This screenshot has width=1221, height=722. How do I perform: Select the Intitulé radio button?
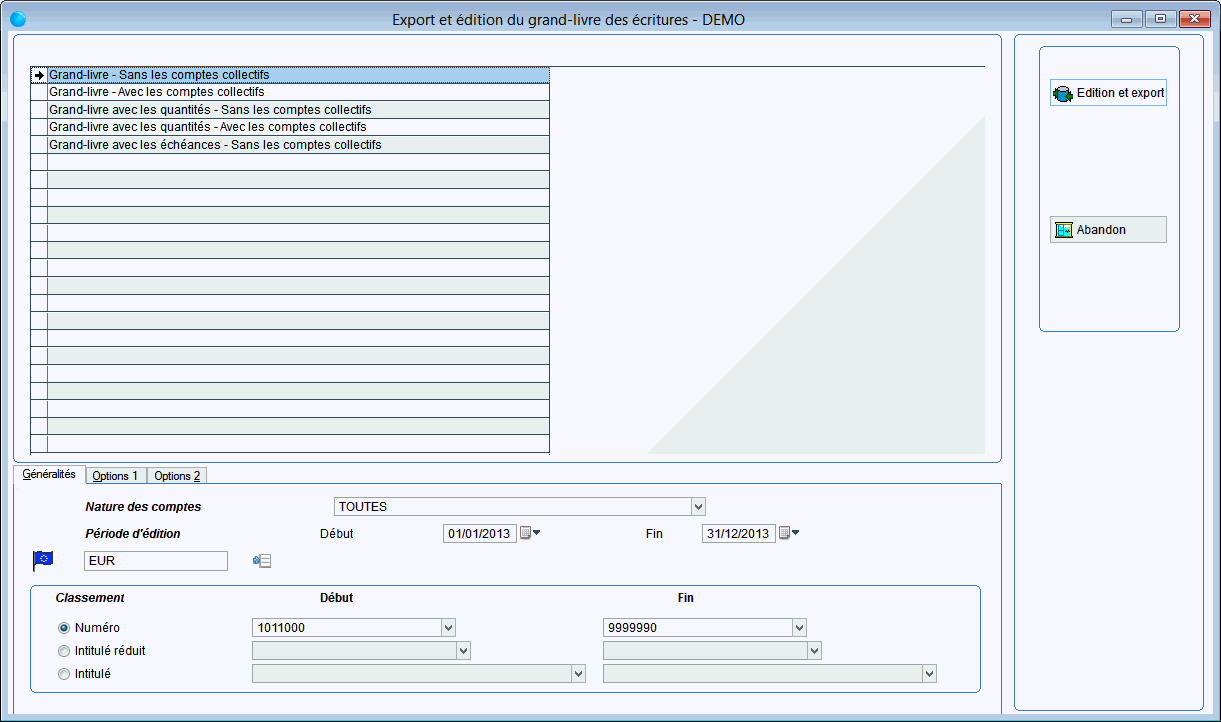tap(64, 674)
